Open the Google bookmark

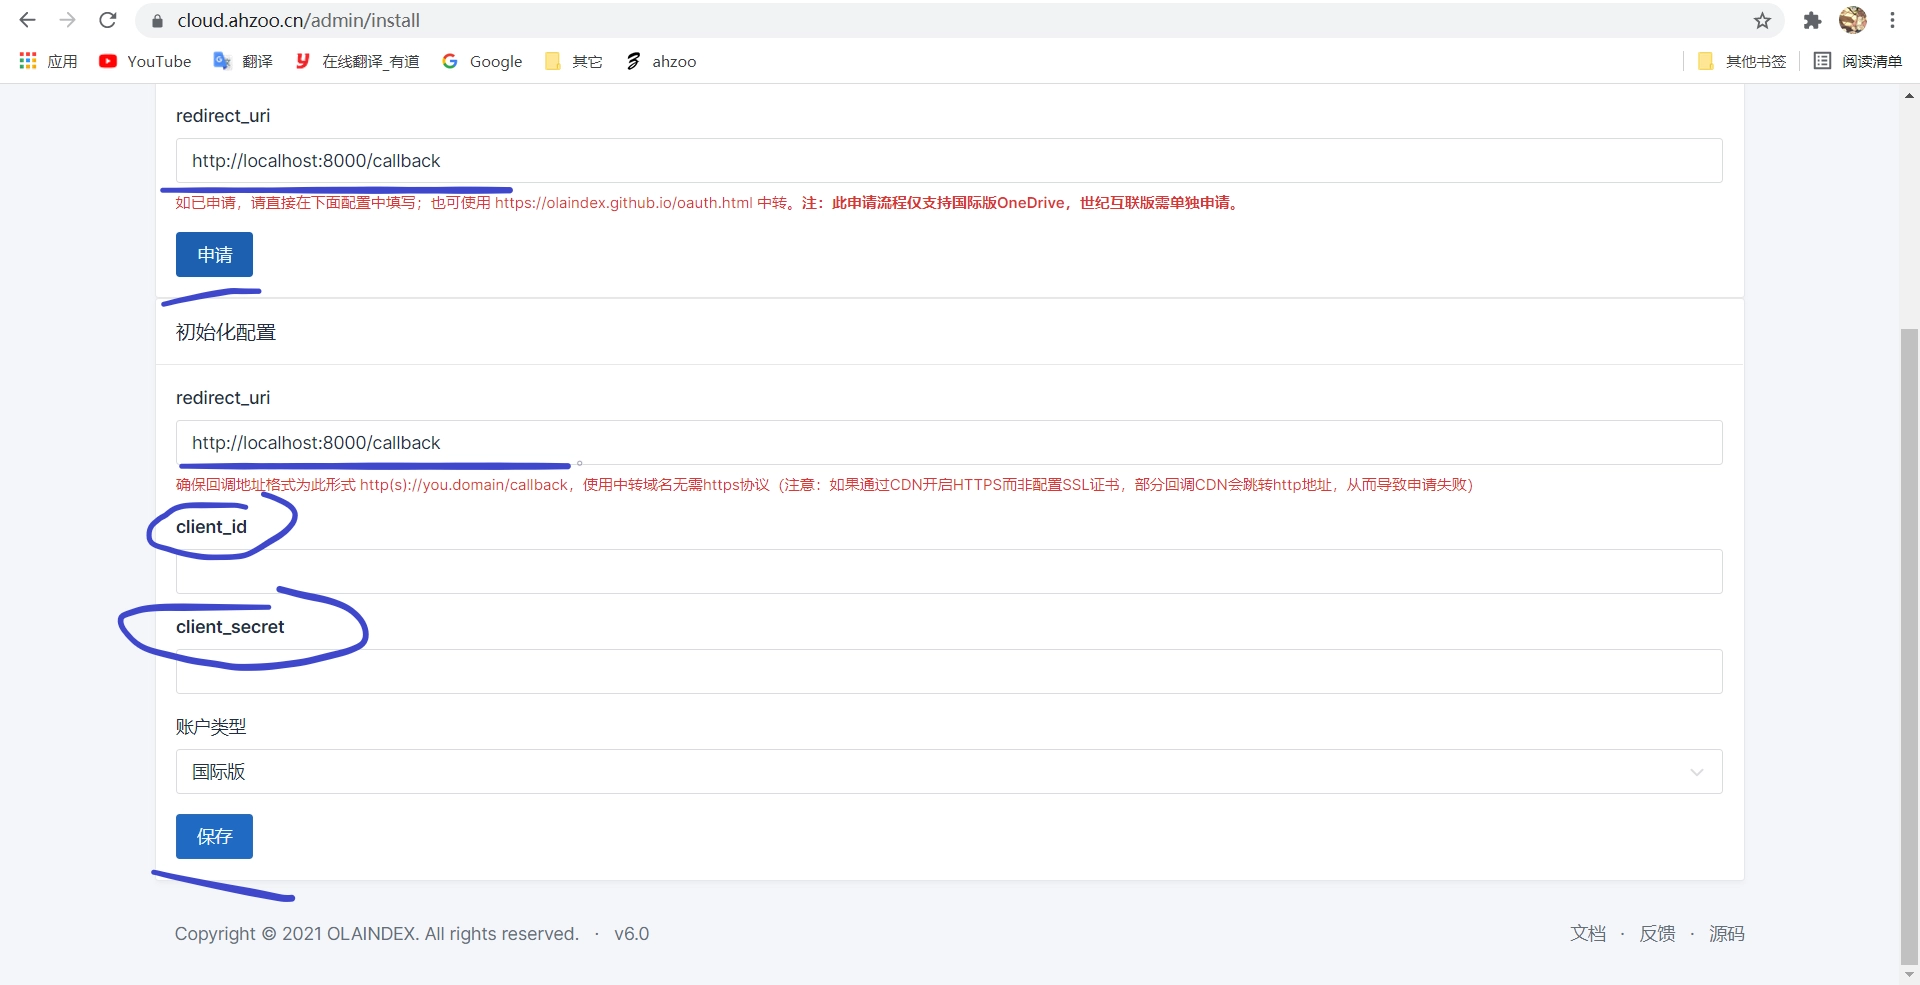click(482, 61)
